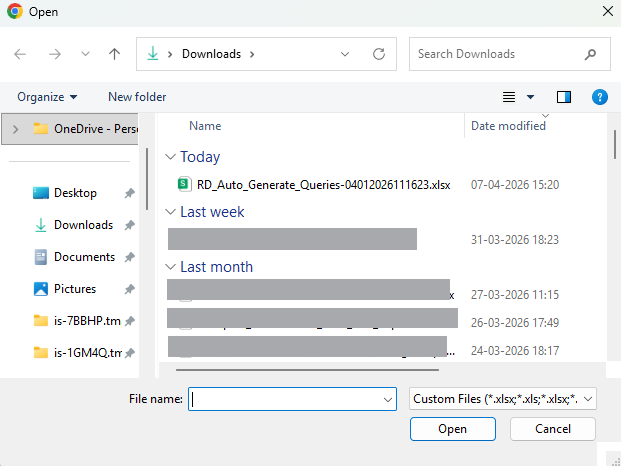Go back using the back arrow
Image resolution: width=621 pixels, height=466 pixels.
click(20, 54)
